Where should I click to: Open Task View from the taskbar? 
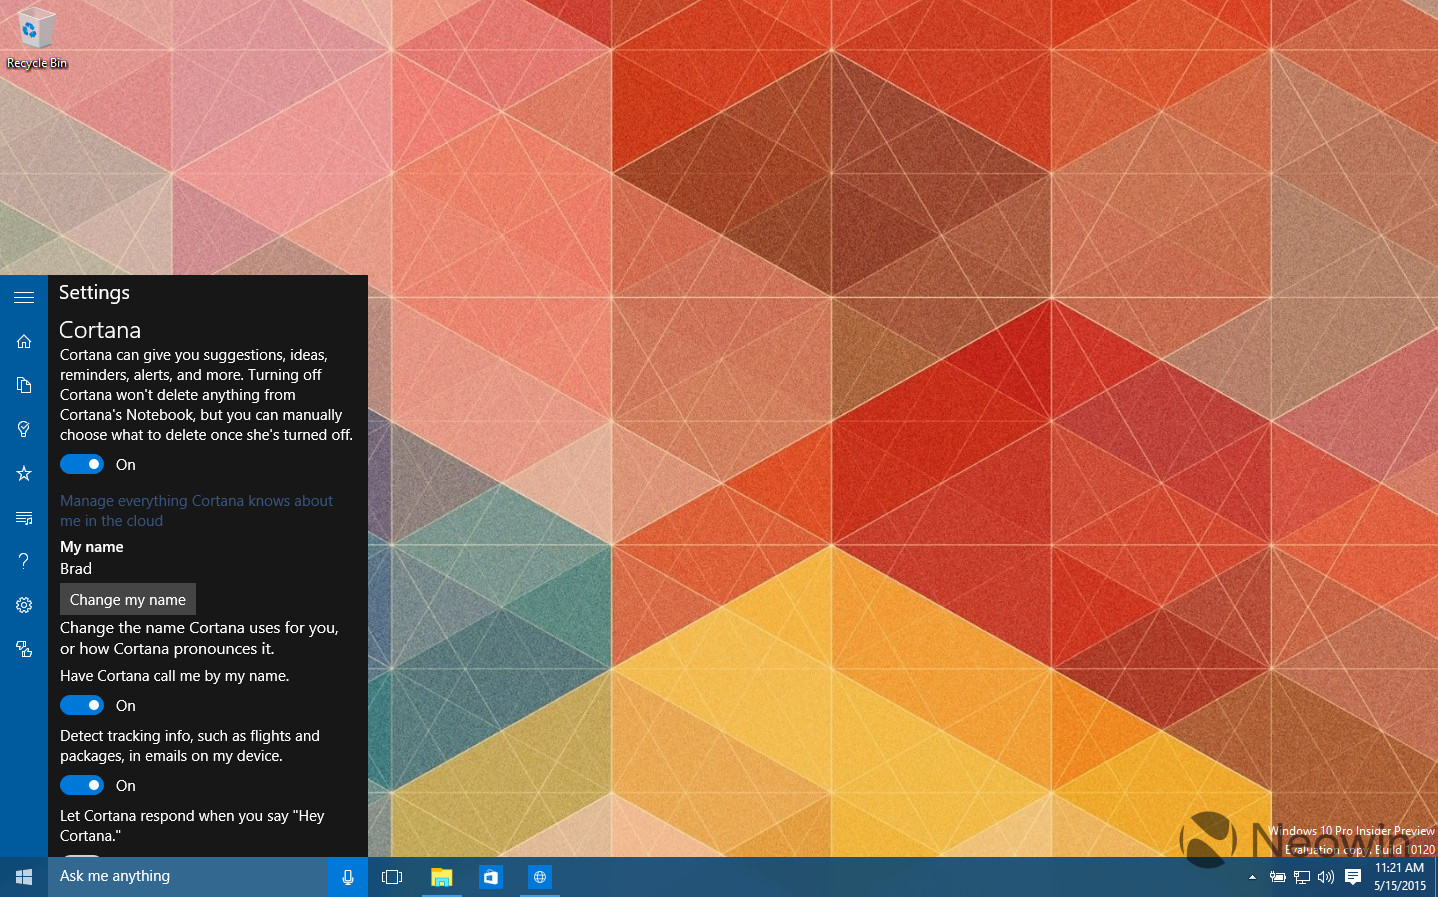click(392, 877)
